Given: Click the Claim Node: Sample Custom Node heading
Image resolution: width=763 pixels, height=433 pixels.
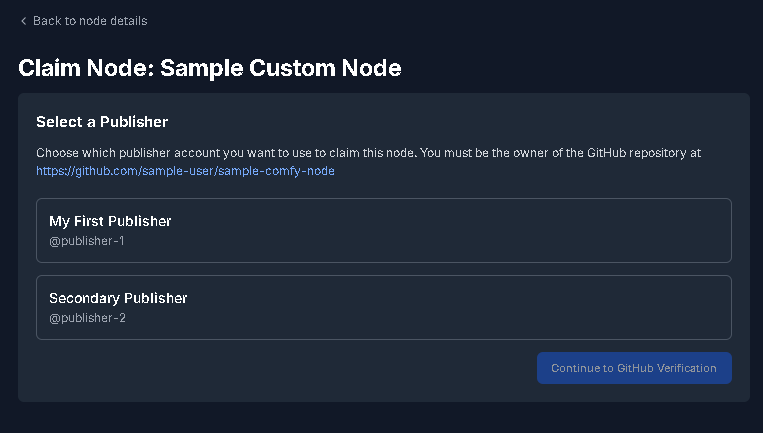Looking at the screenshot, I should coord(210,68).
